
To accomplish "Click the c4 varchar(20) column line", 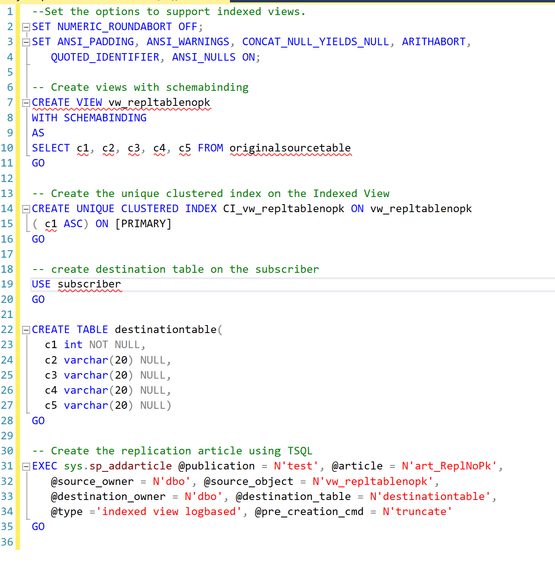I will (x=107, y=391).
